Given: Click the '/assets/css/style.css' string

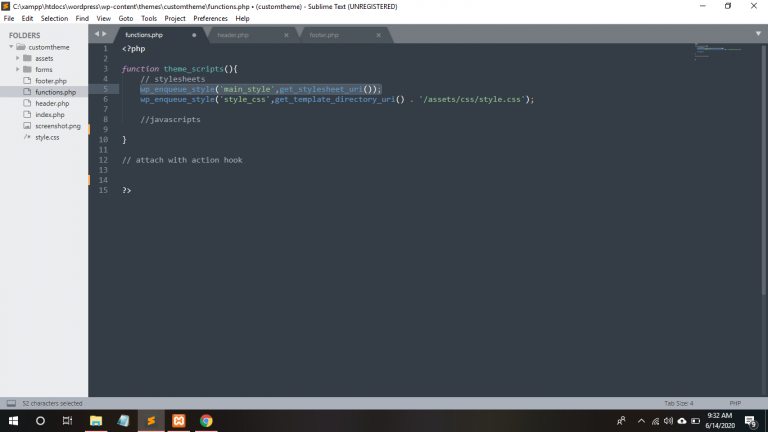Looking at the screenshot, I should pos(472,99).
